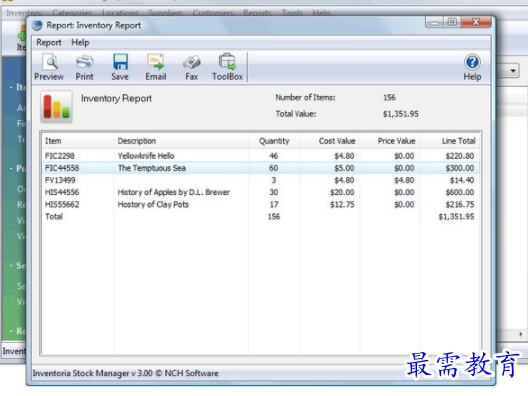Open Locations menu in main window
The image size is (528, 396).
click(120, 13)
